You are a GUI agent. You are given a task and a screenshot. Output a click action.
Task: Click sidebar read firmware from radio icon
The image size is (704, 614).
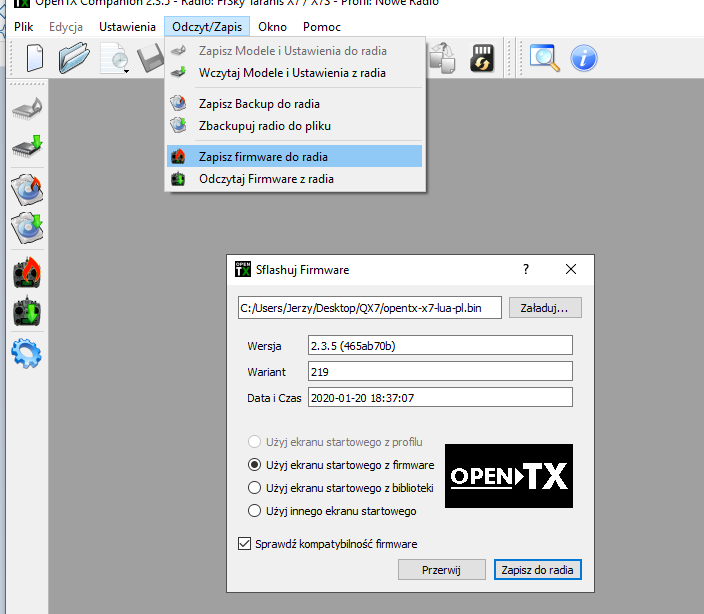pyautogui.click(x=27, y=311)
